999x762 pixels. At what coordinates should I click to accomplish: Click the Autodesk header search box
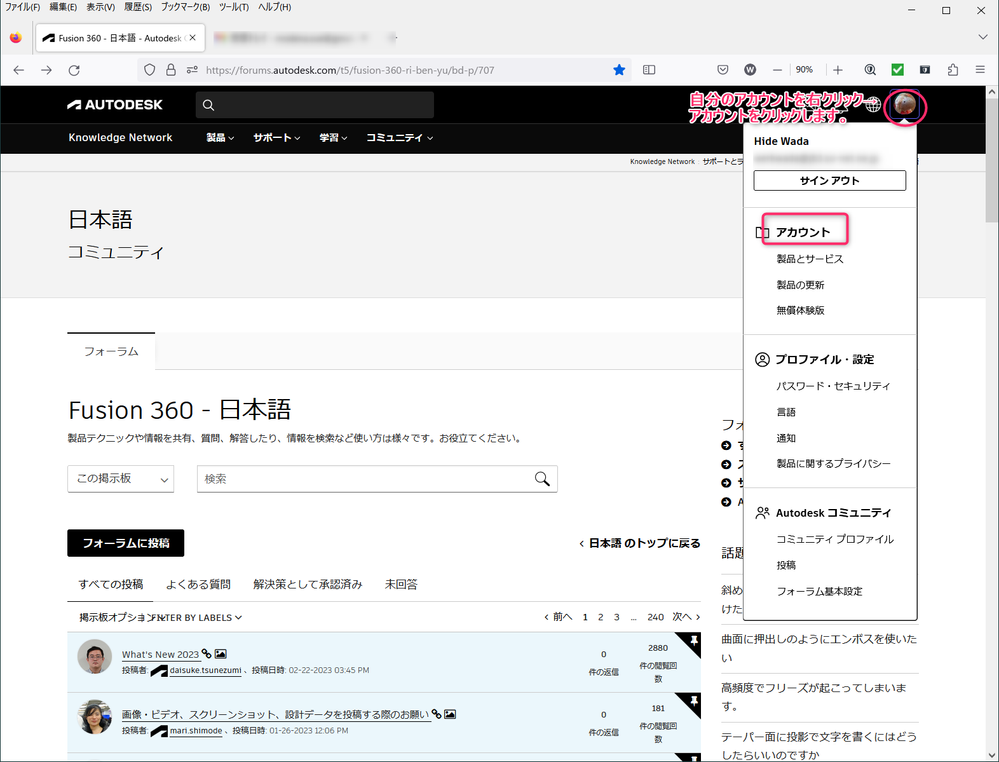click(315, 105)
